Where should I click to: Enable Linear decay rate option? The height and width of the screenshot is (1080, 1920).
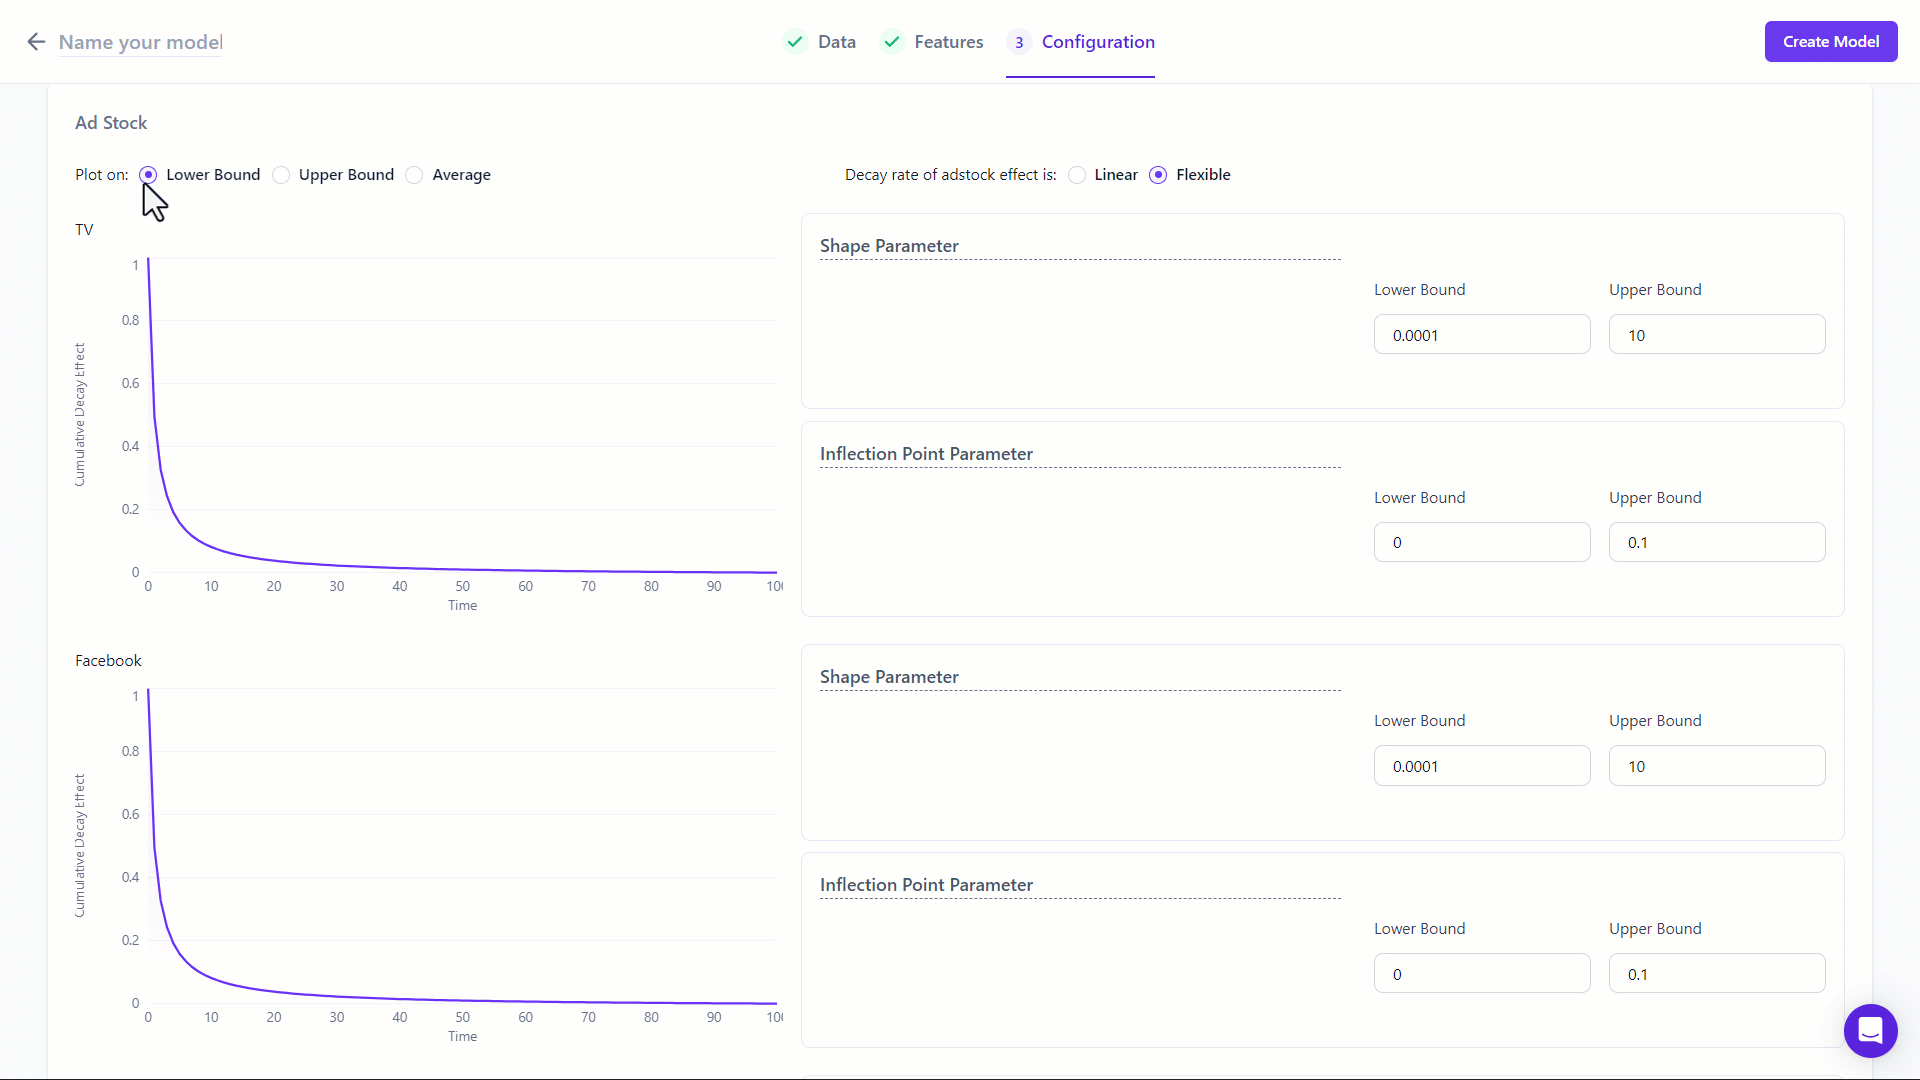[1079, 174]
